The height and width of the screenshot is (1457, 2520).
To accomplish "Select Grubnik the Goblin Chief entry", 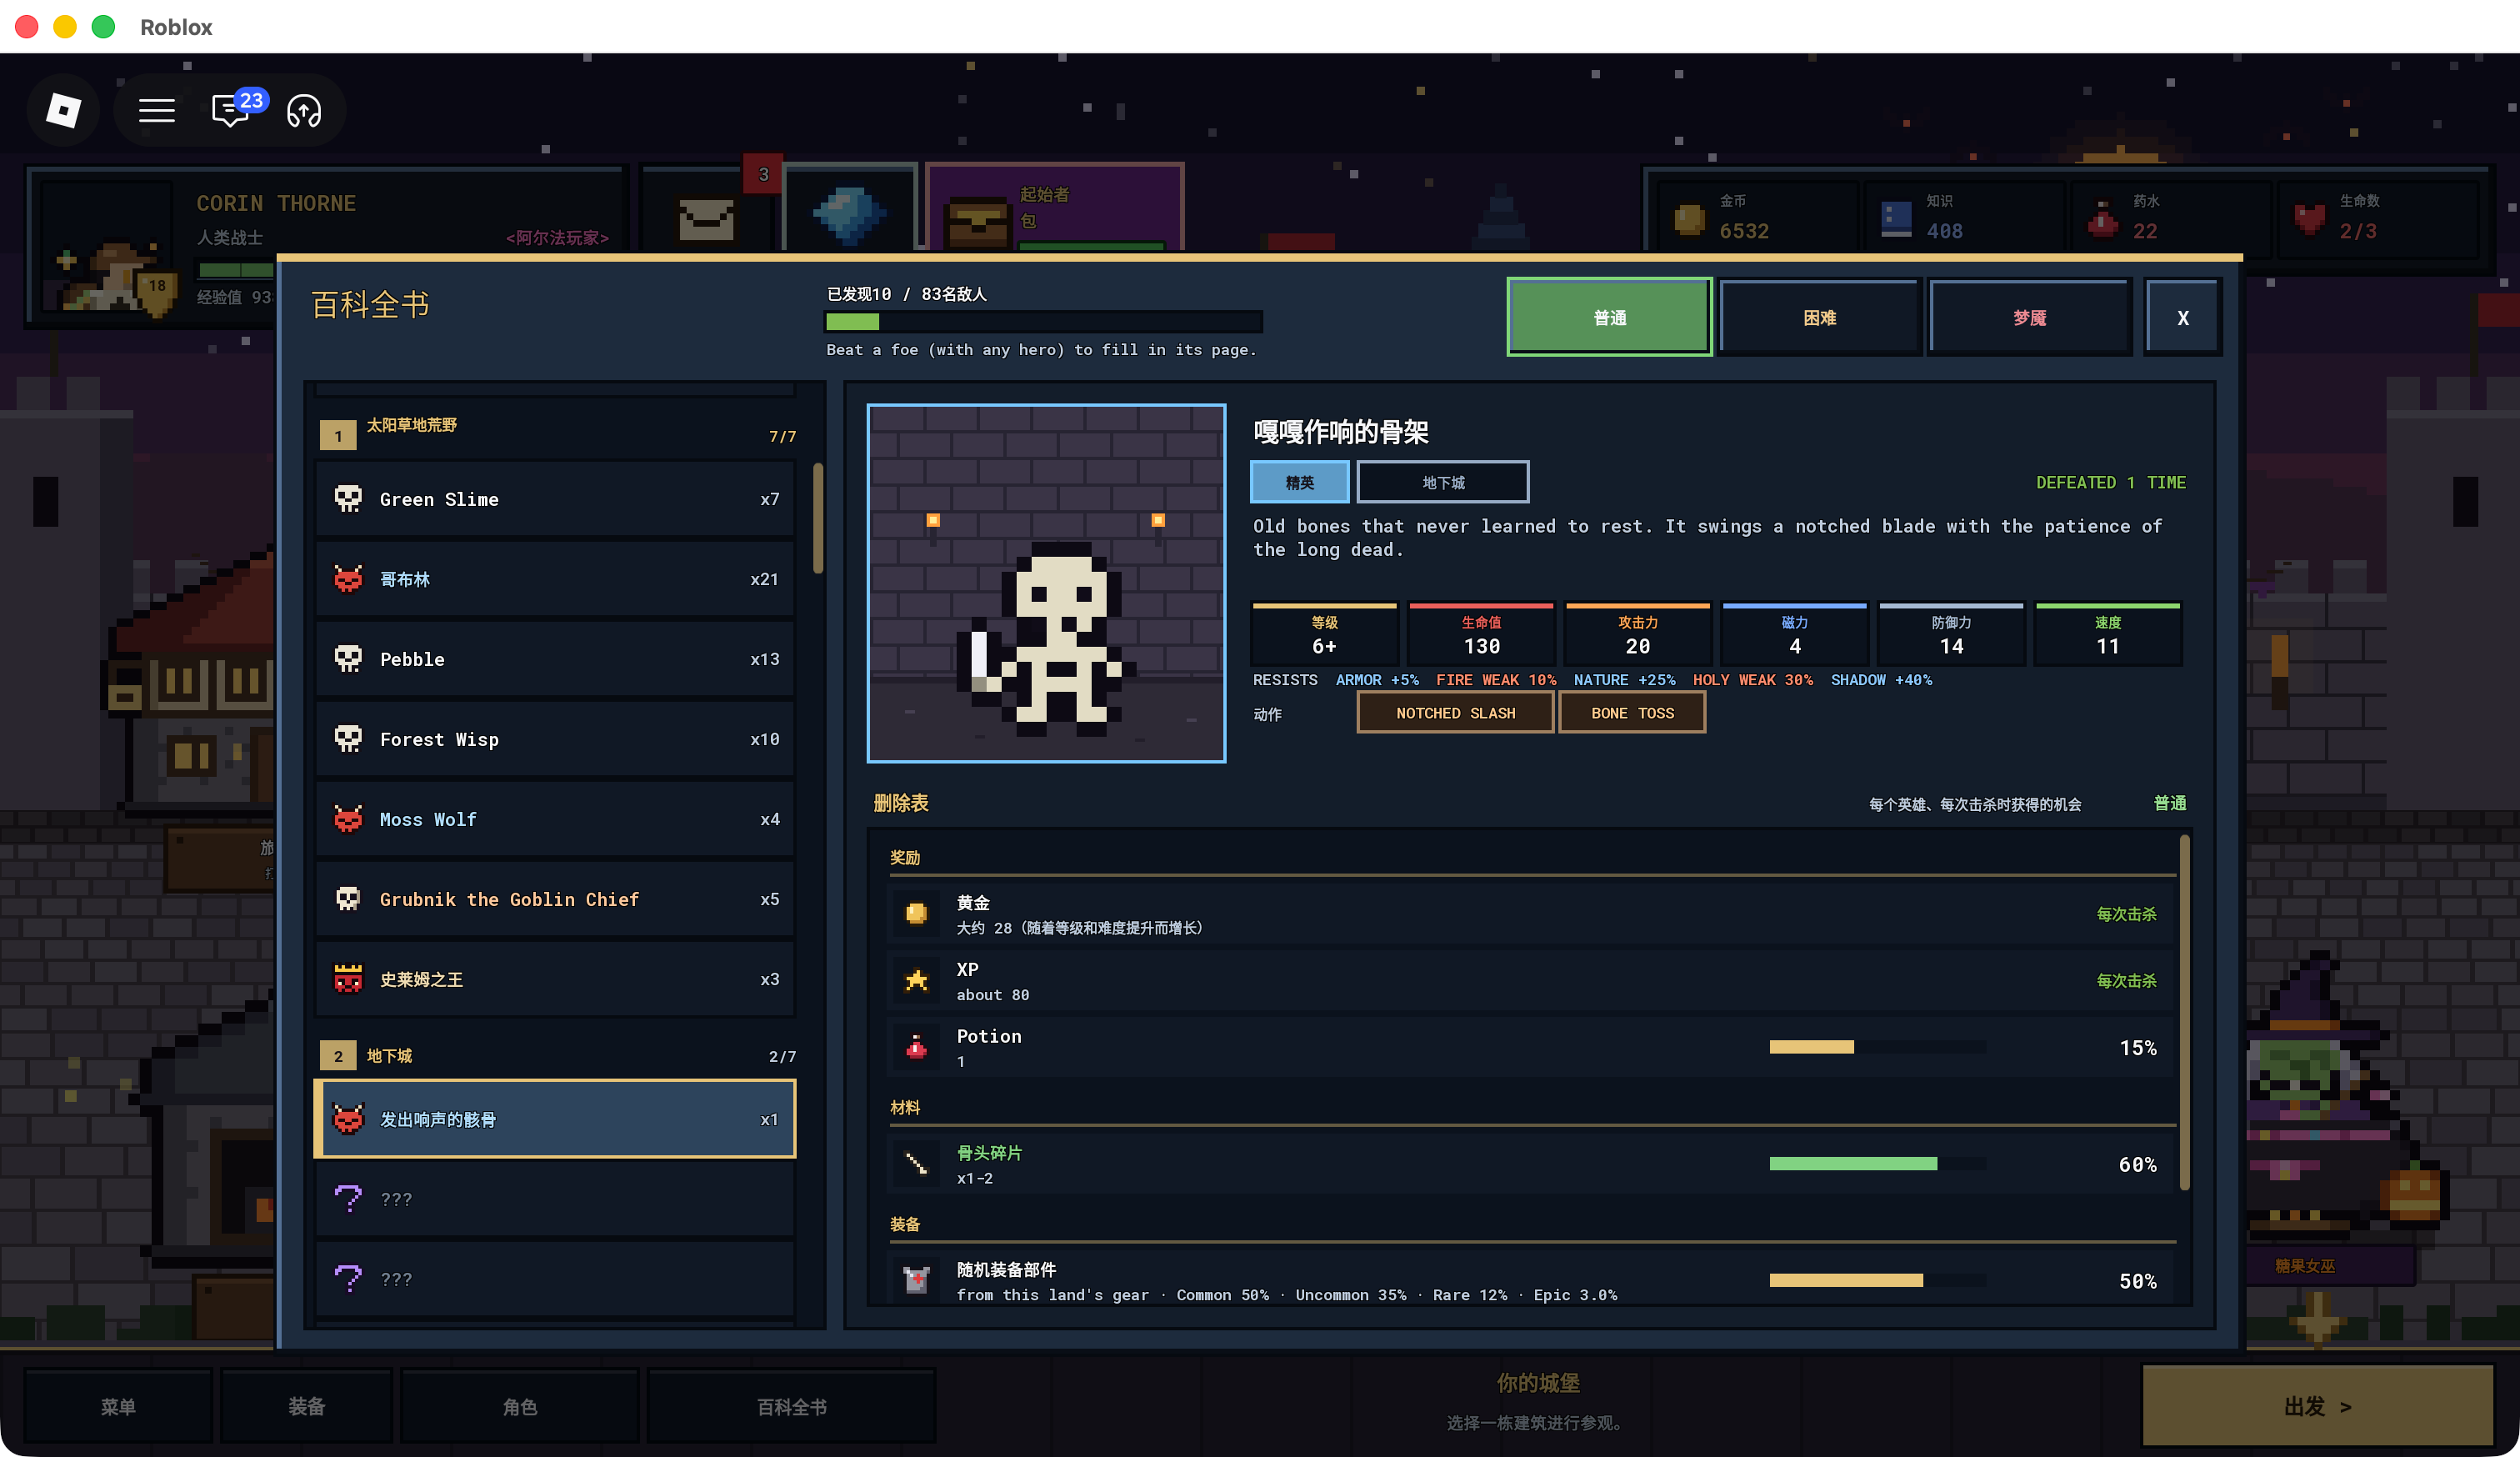I will click(555, 899).
